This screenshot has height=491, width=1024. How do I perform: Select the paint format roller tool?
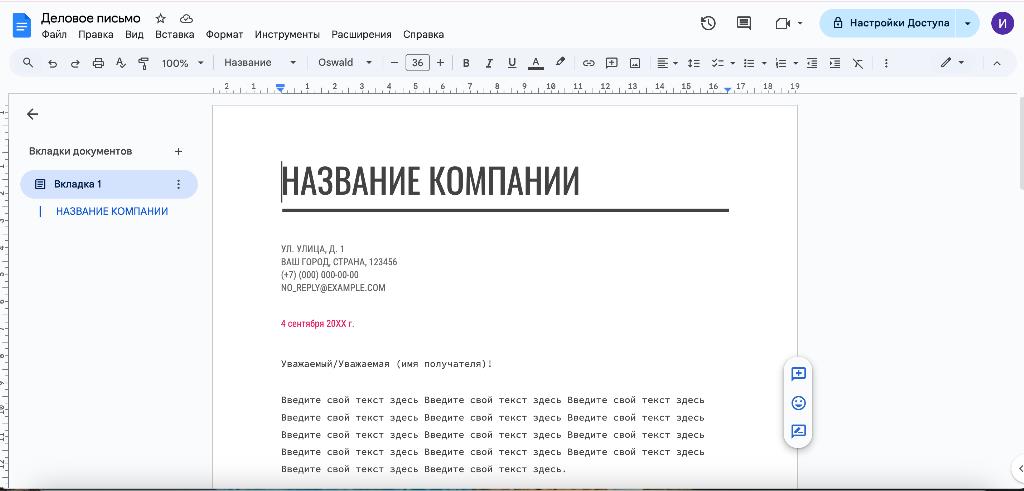[144, 63]
